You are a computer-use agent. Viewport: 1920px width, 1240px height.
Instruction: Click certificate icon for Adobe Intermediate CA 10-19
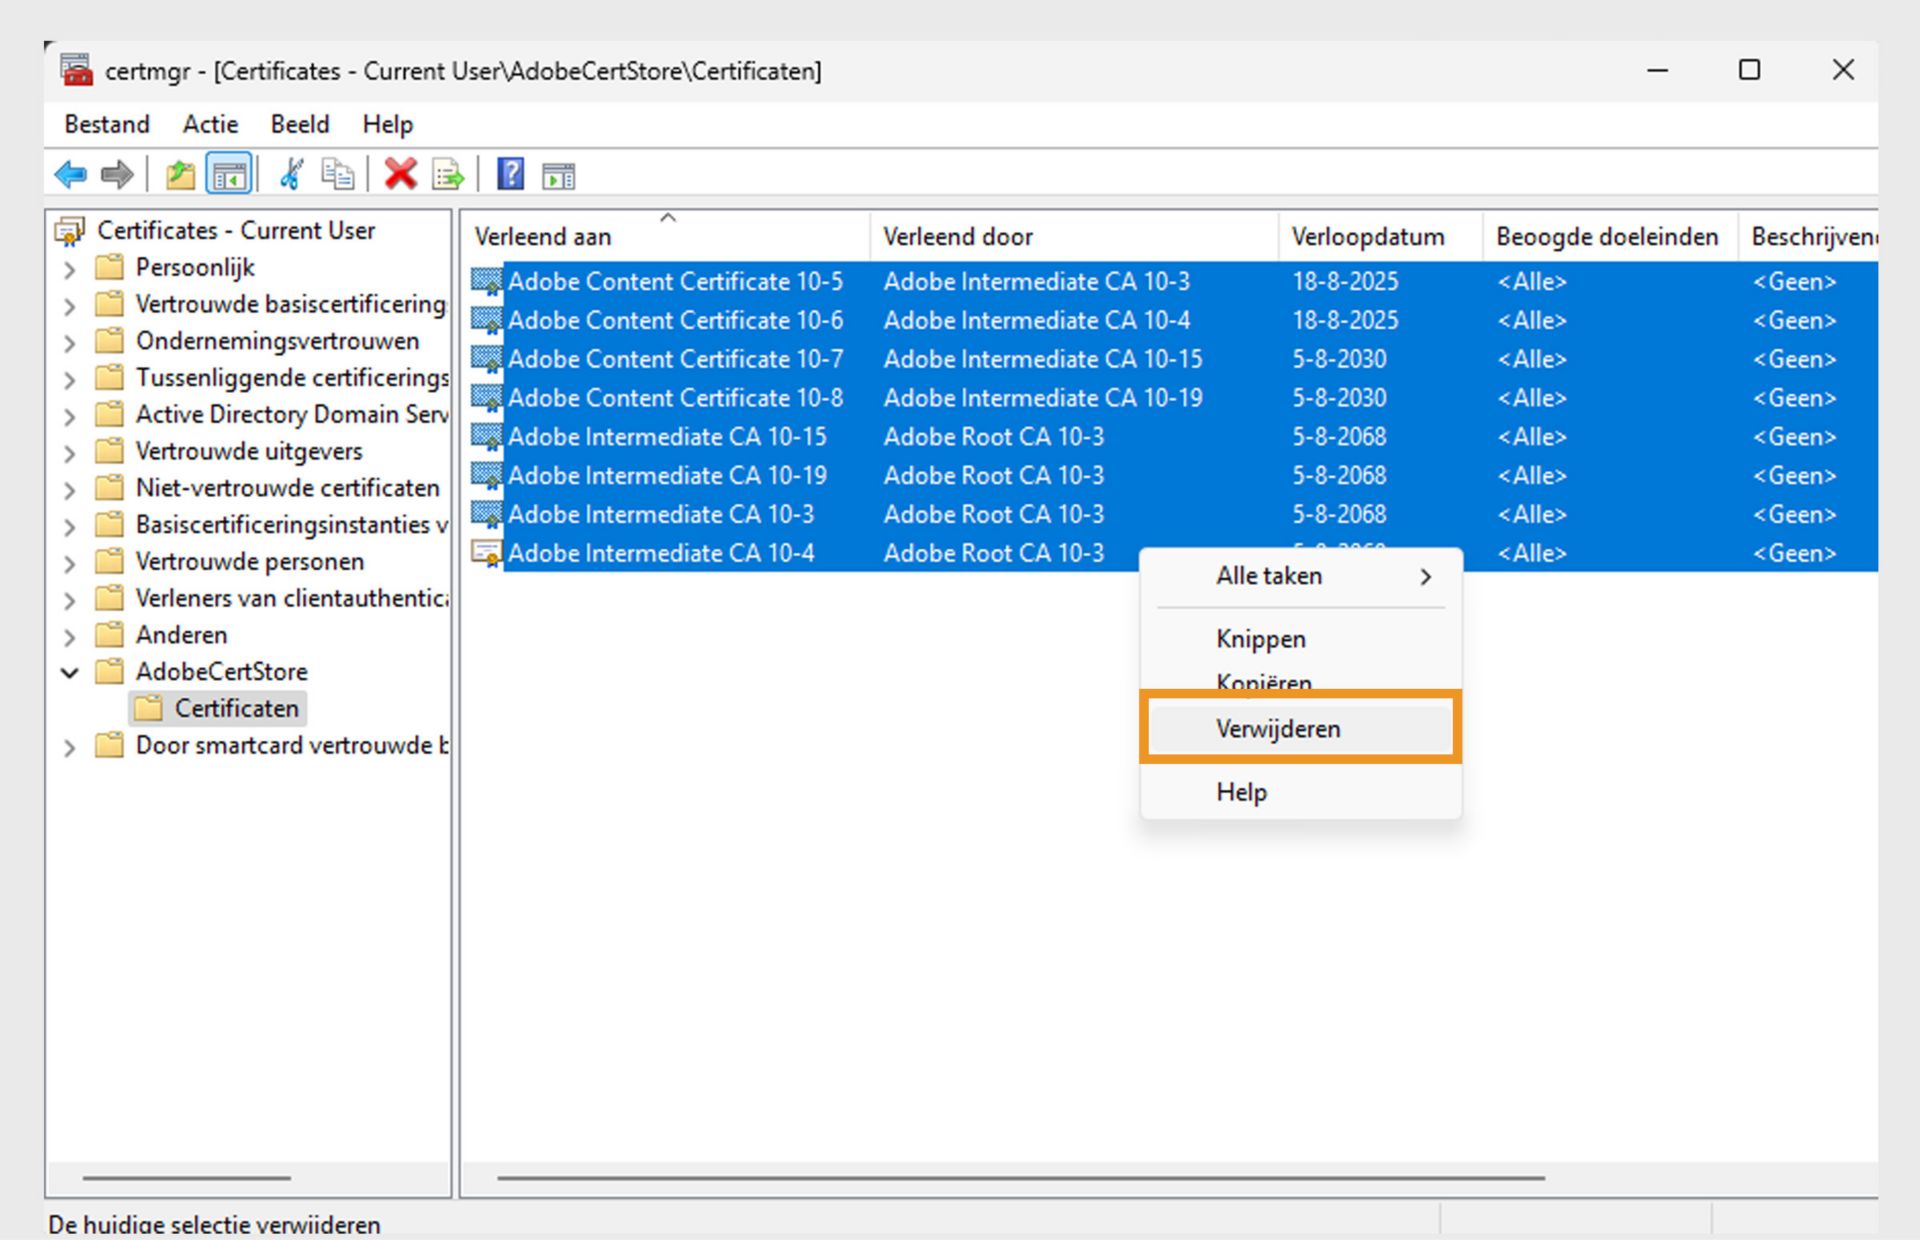(487, 476)
